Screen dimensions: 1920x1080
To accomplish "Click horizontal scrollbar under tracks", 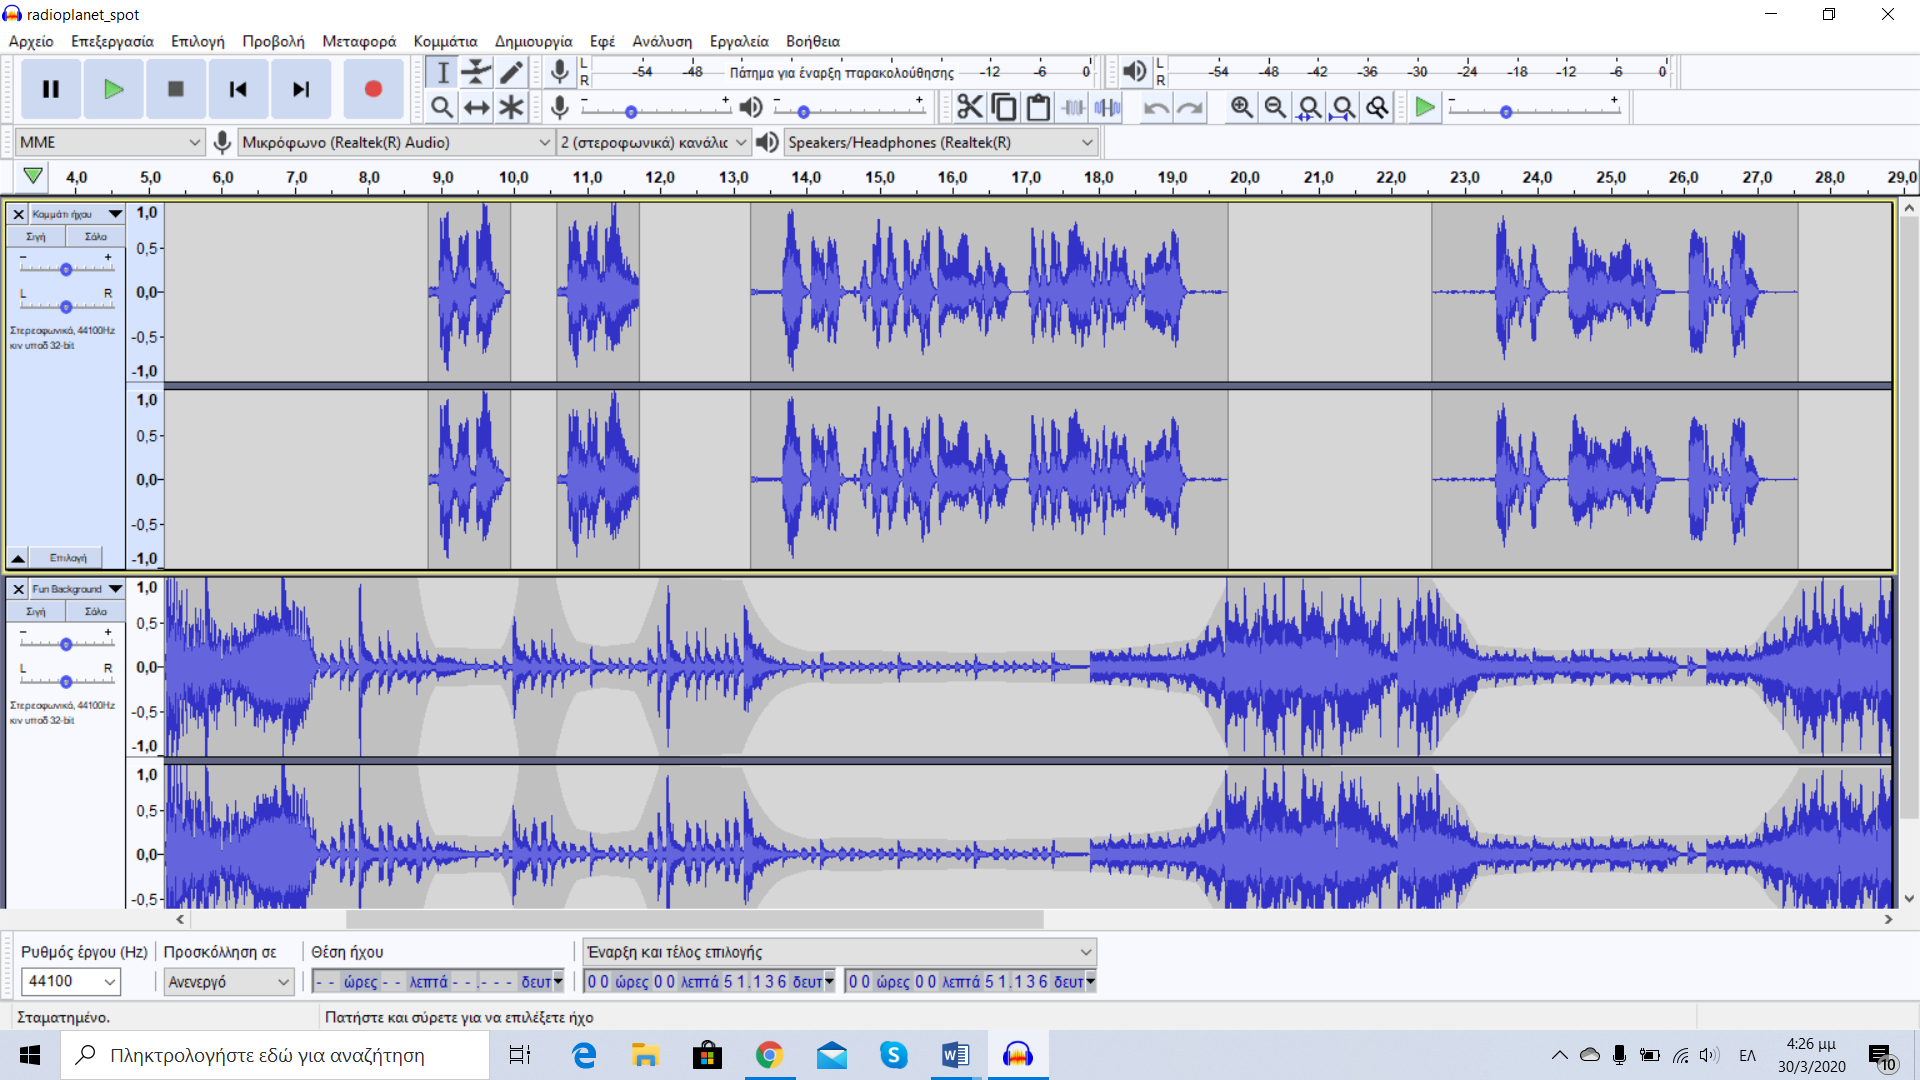I will 694,919.
